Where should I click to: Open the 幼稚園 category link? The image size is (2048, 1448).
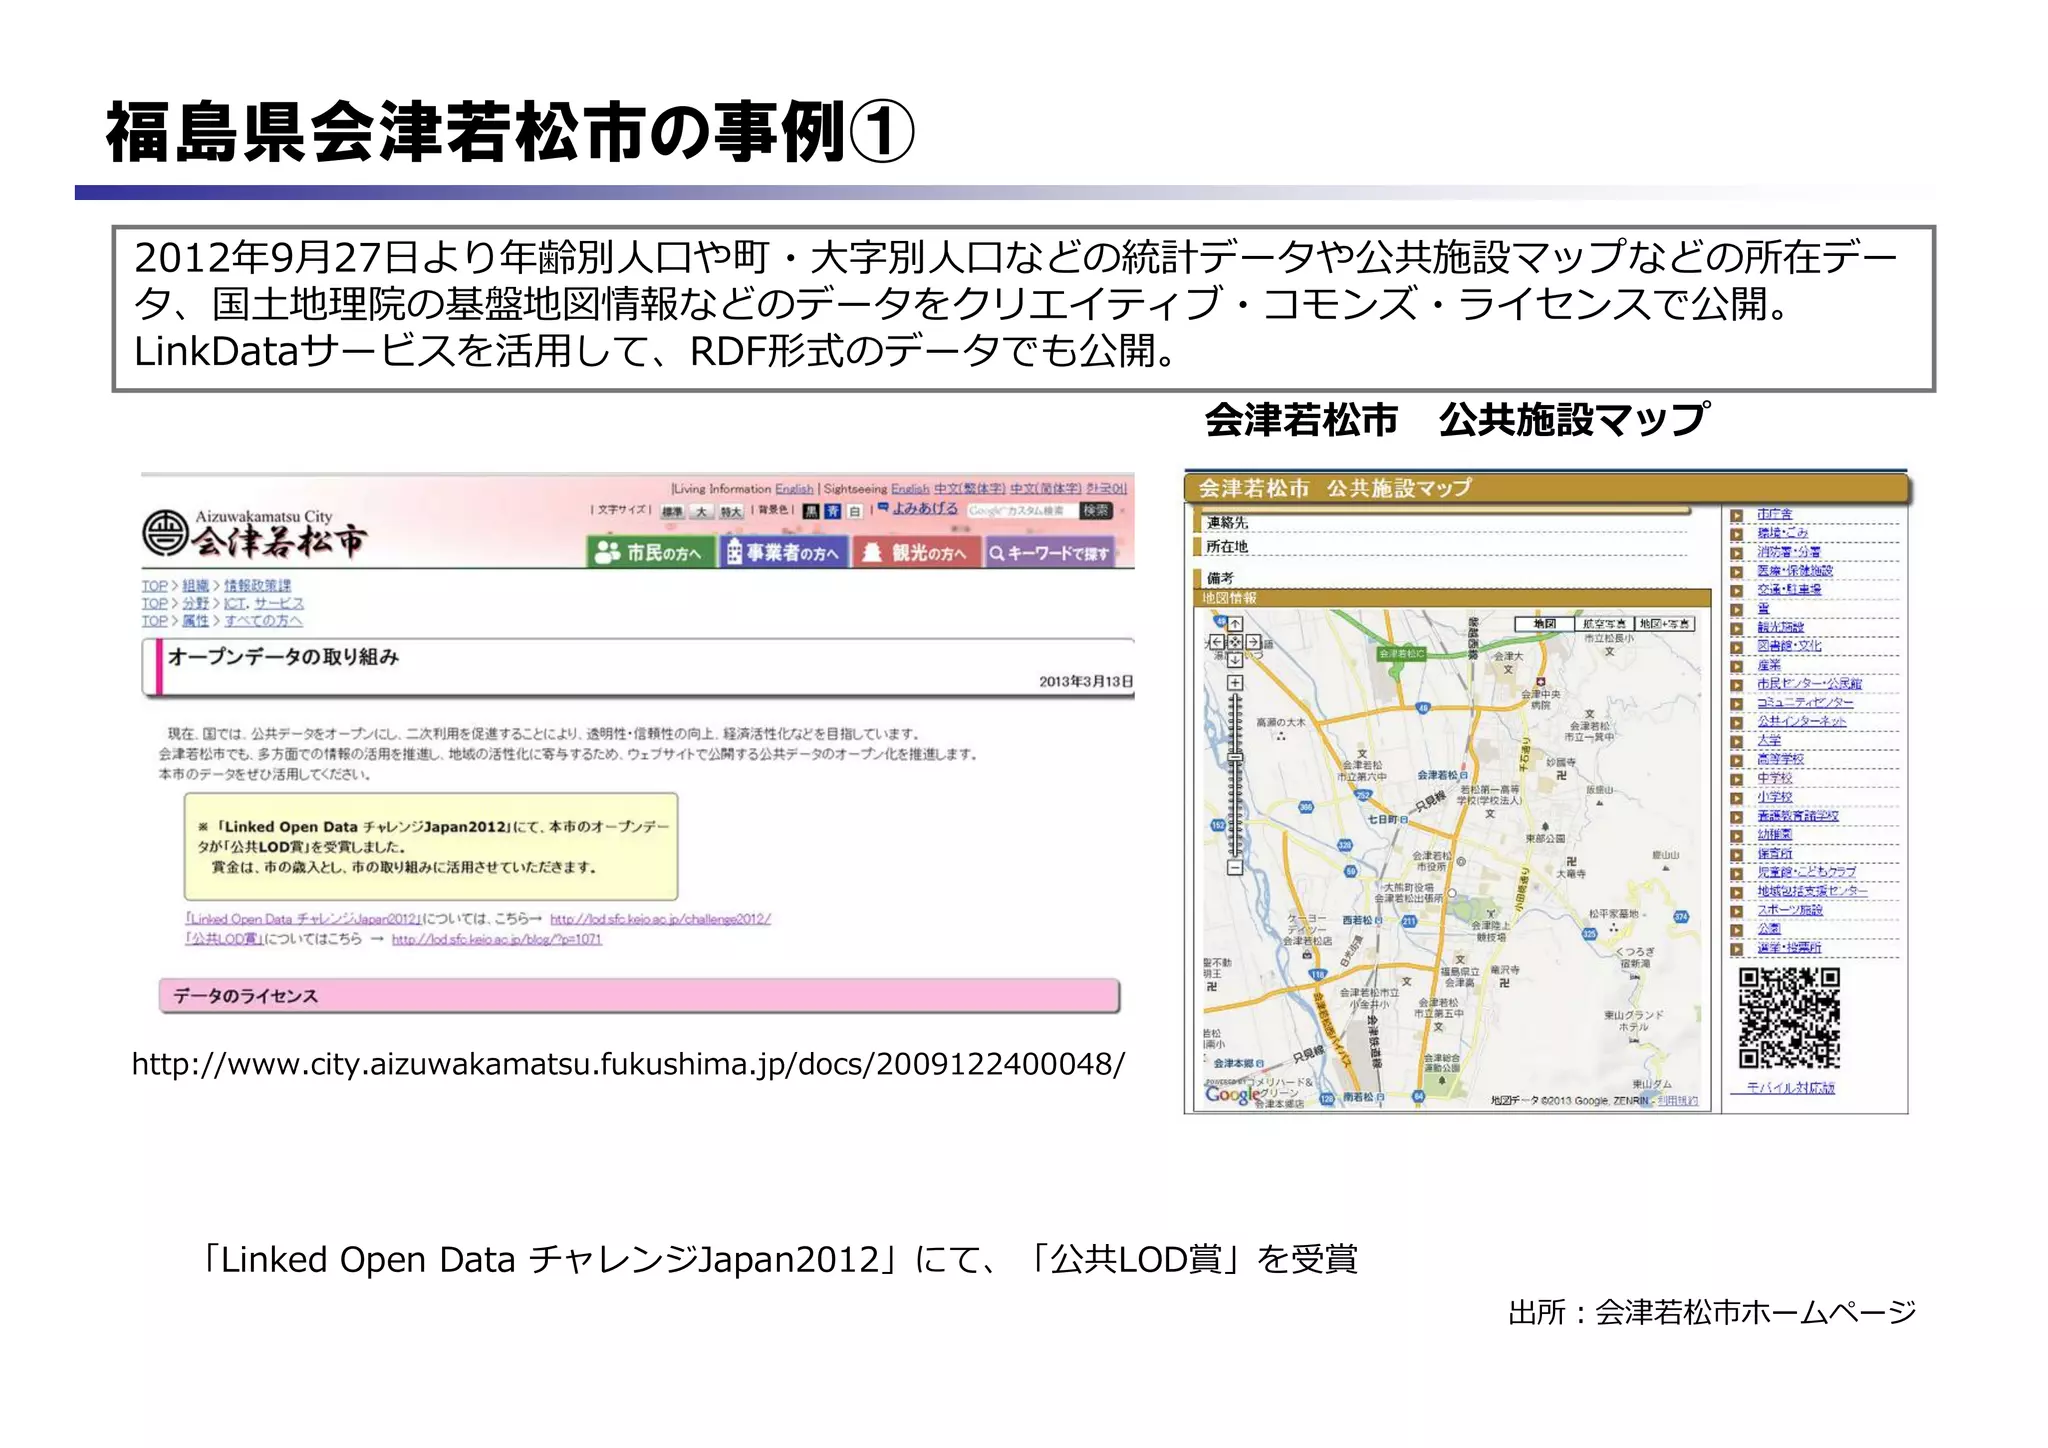[1775, 834]
